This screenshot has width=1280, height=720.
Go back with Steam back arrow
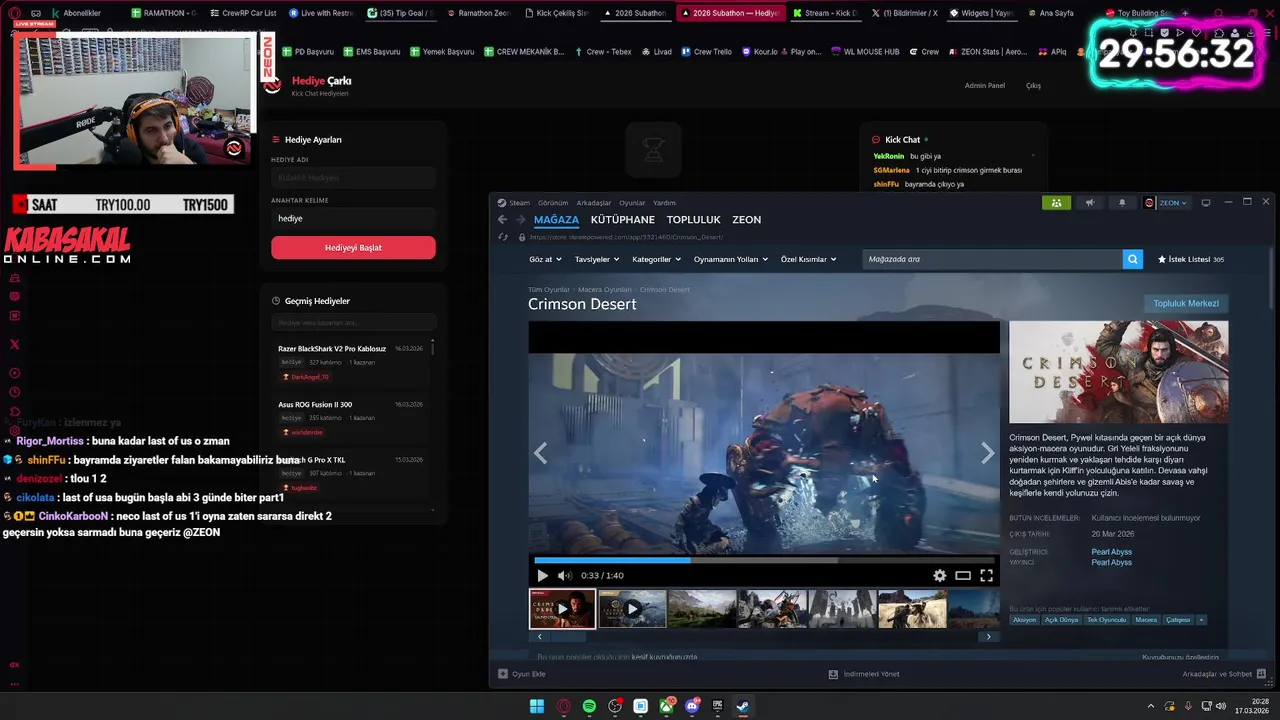[503, 220]
